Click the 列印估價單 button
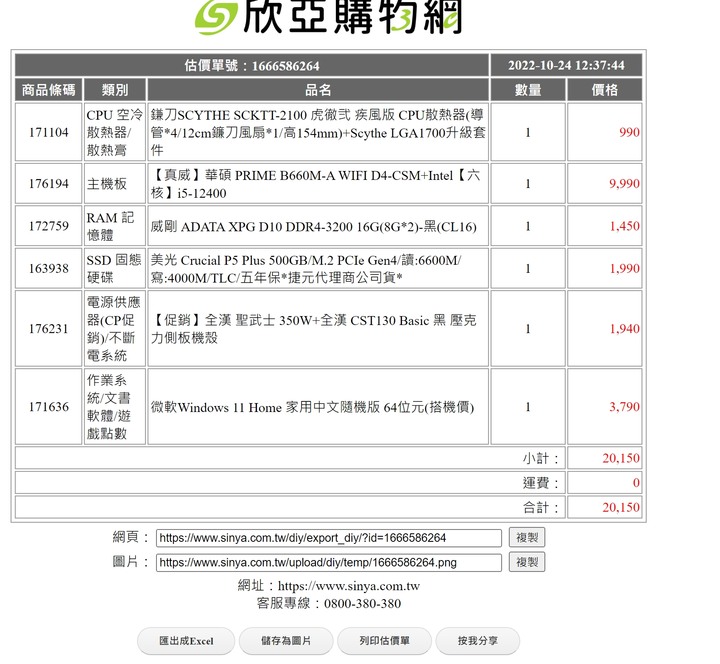Image resolution: width=720 pixels, height=664 pixels. point(384,641)
